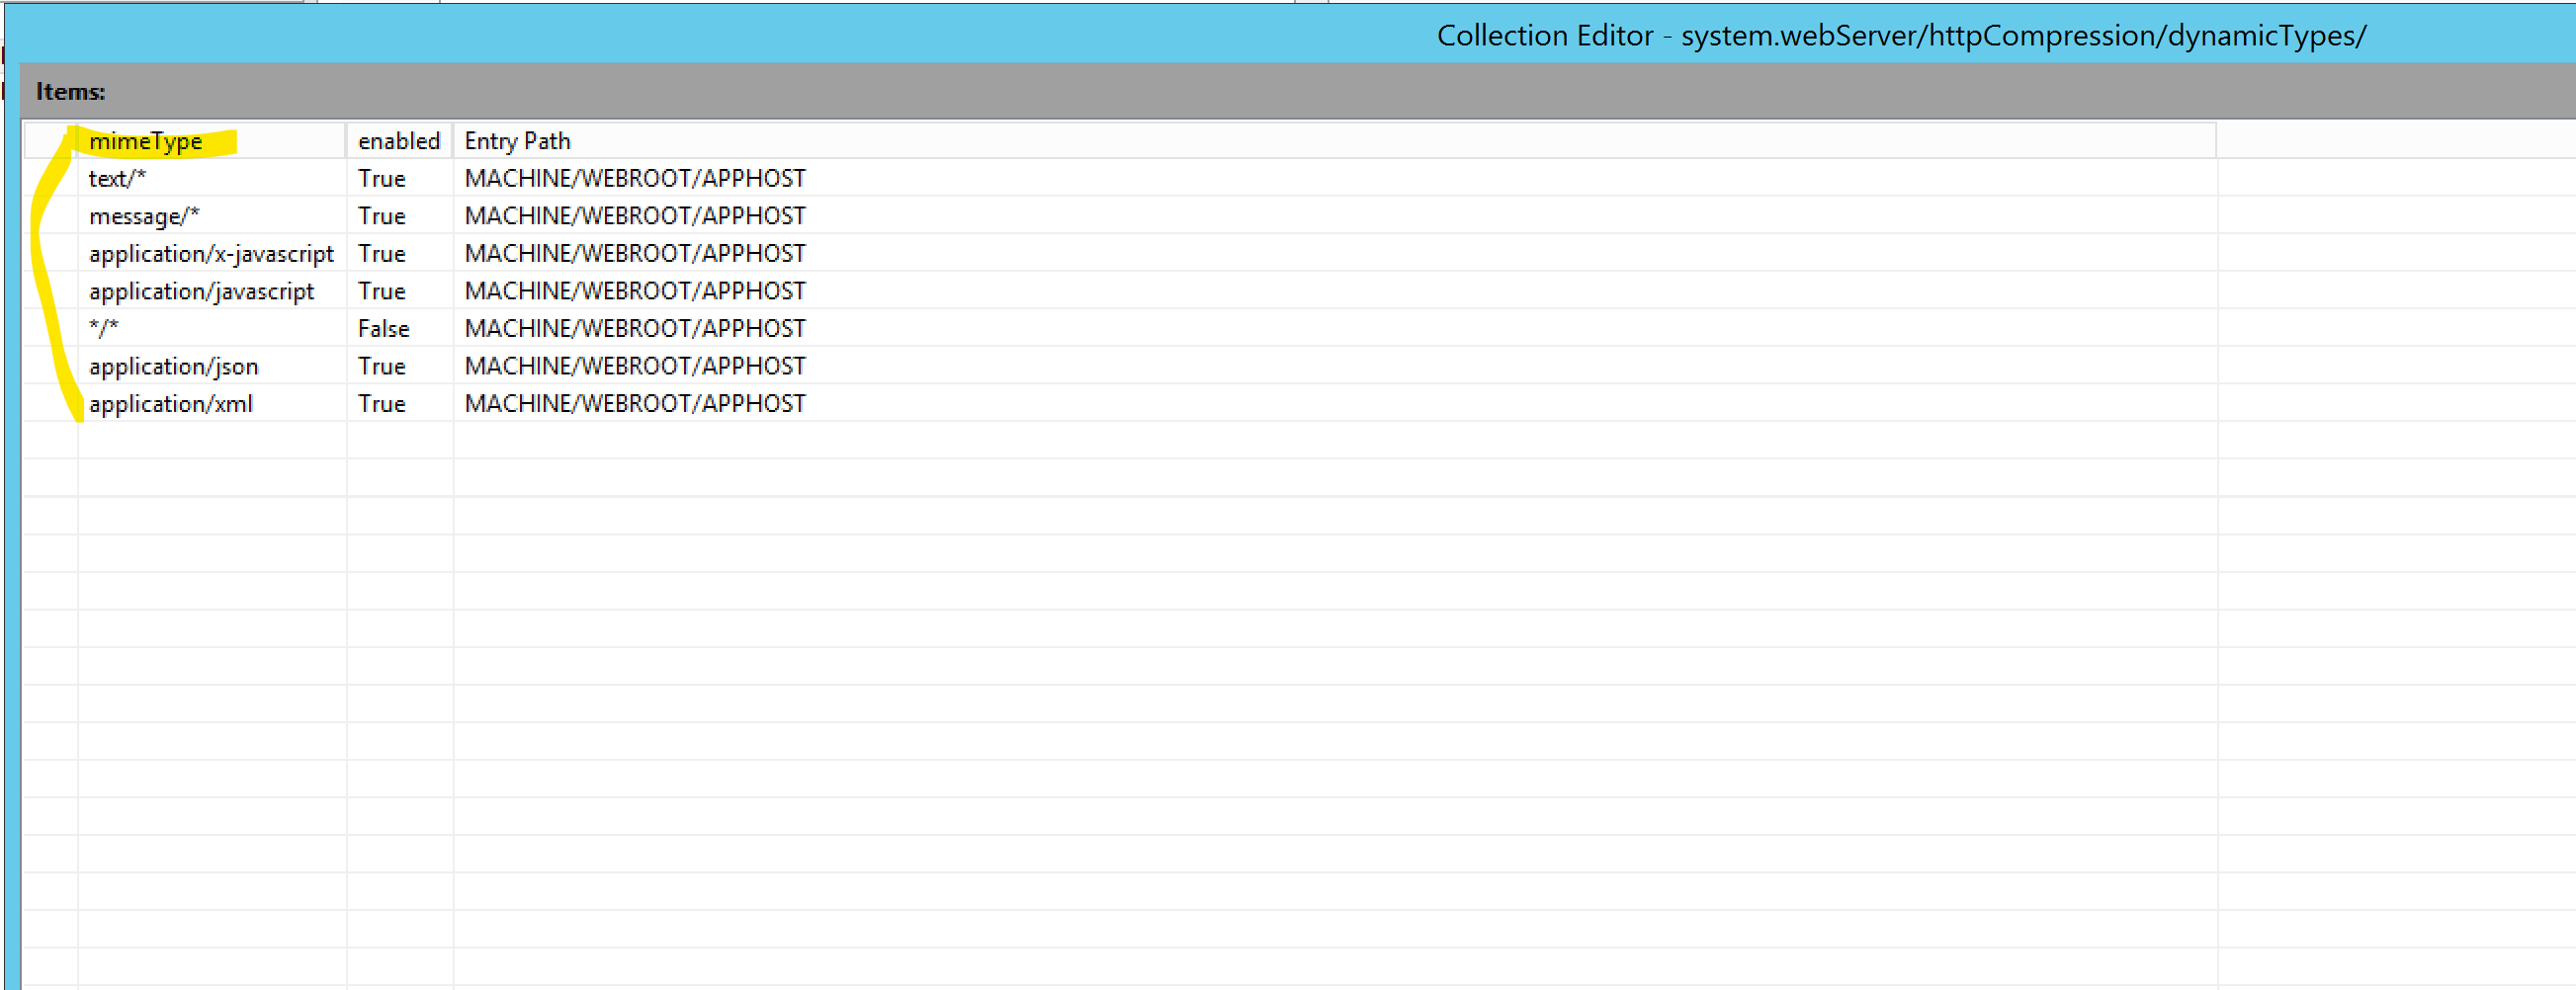Select the application/javascript mimeType entry

[201, 291]
